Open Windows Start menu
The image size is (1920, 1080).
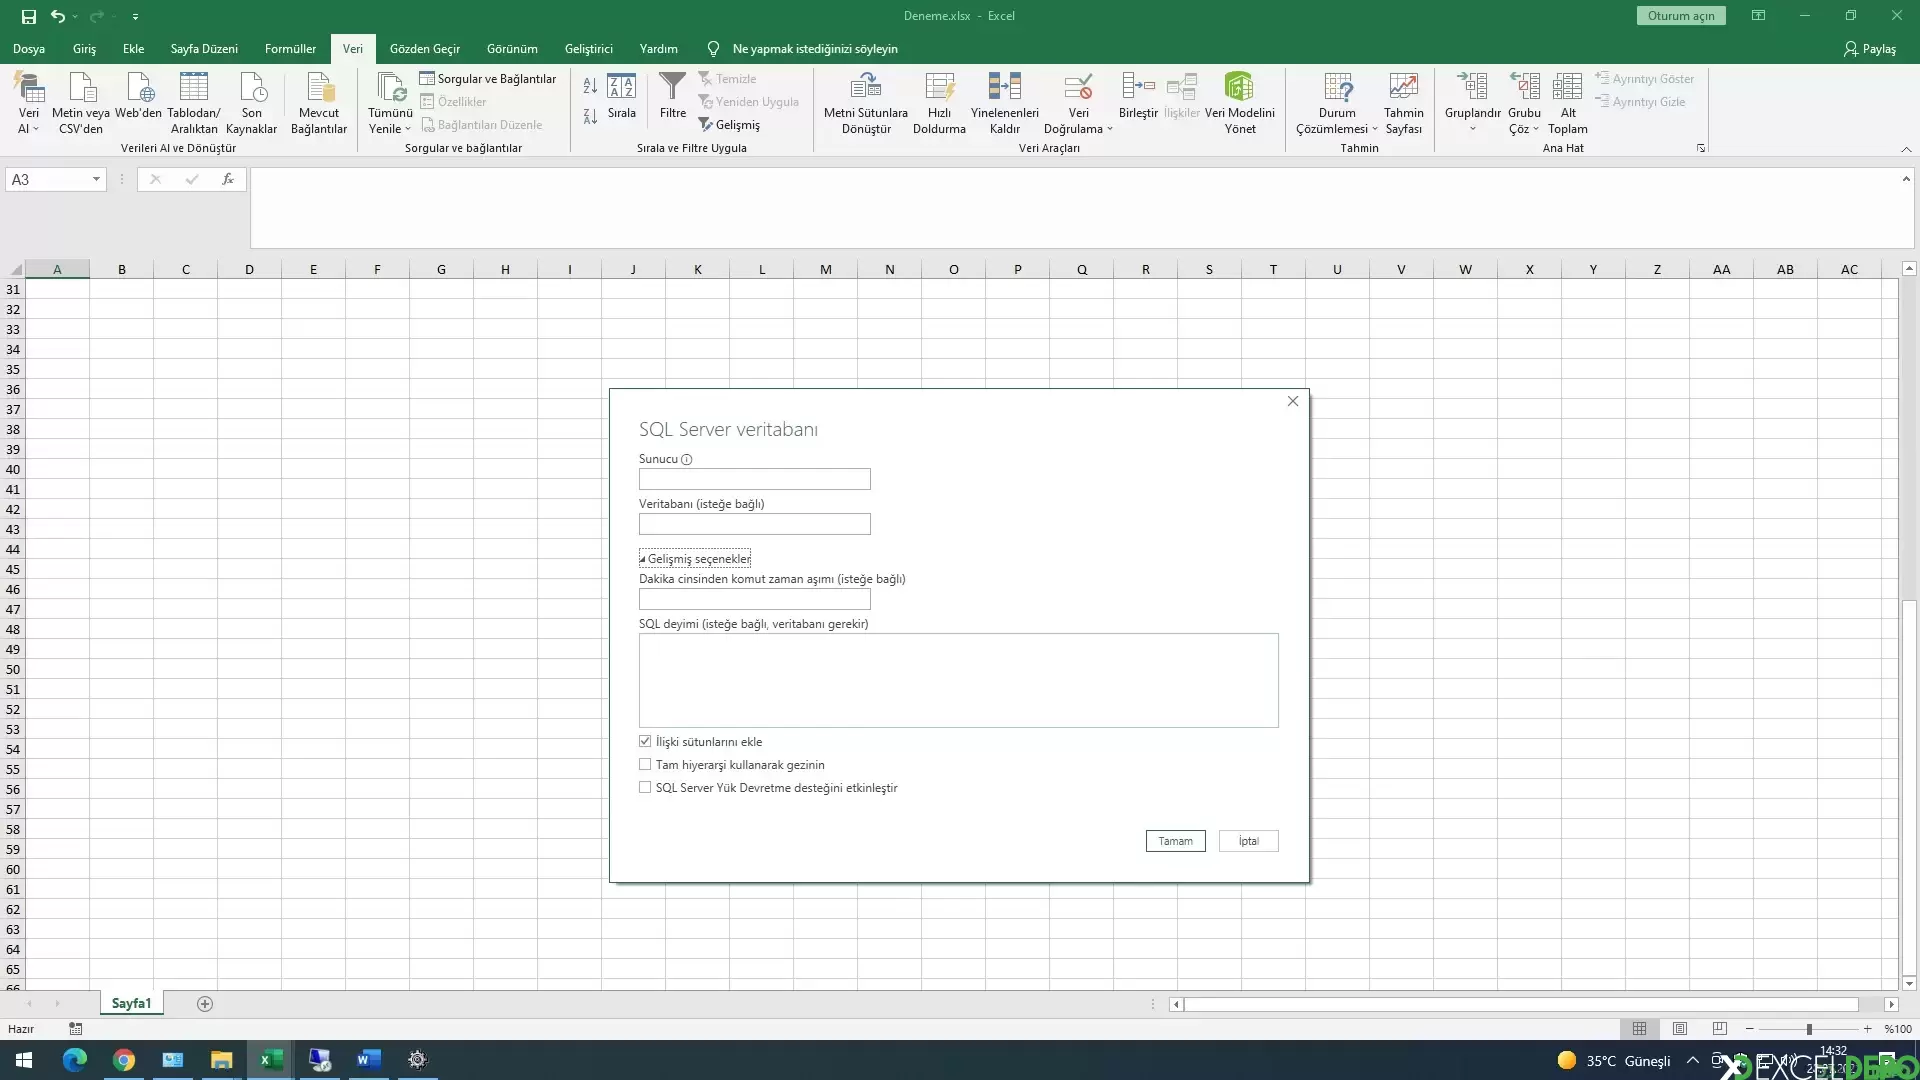pyautogui.click(x=24, y=1060)
